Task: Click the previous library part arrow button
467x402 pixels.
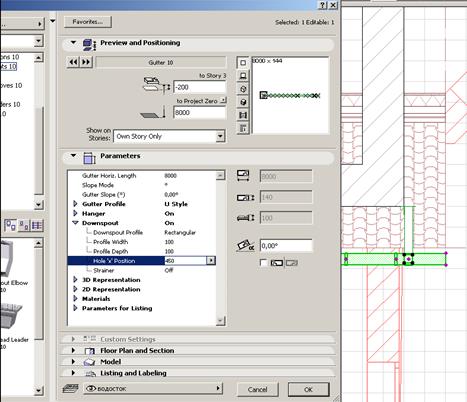Action: [73, 62]
